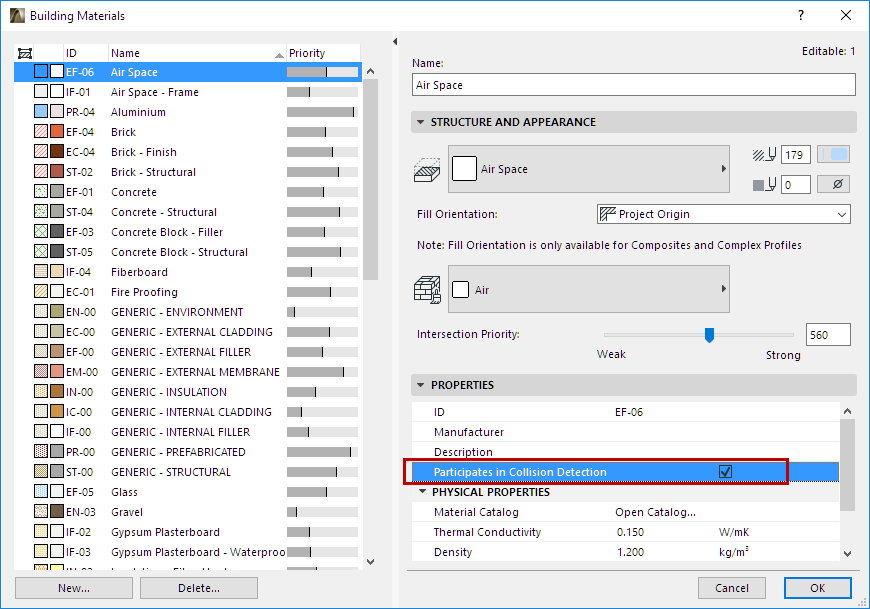The width and height of the screenshot is (870, 609).
Task: Open the Air surface chooser
Action: [589, 289]
